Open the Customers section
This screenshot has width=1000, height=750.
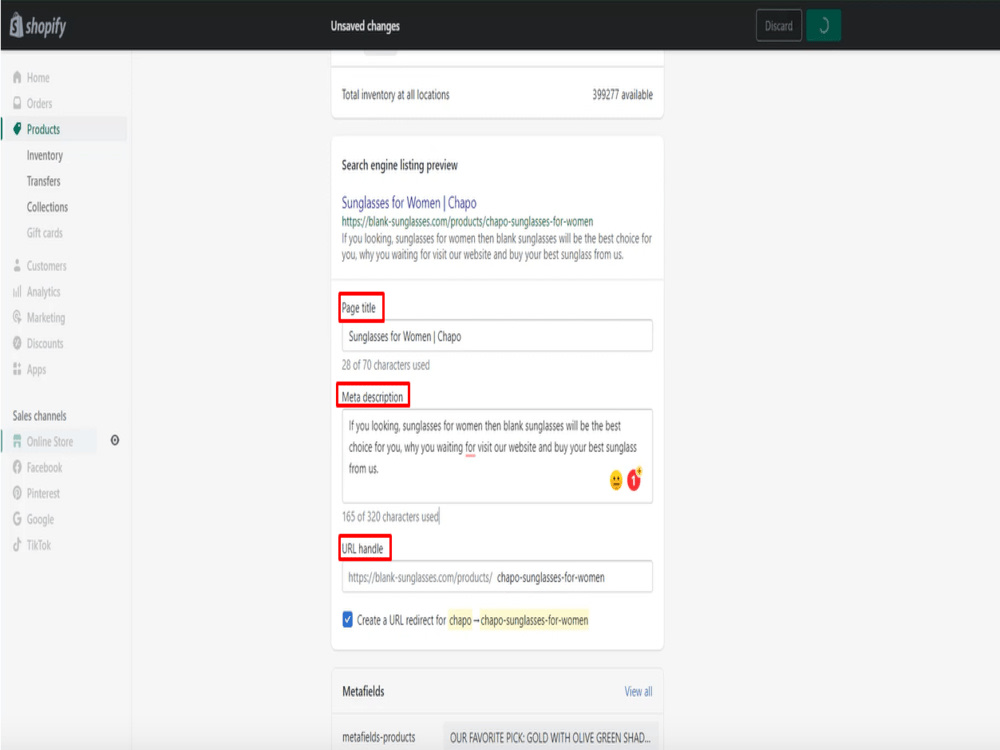tap(46, 265)
